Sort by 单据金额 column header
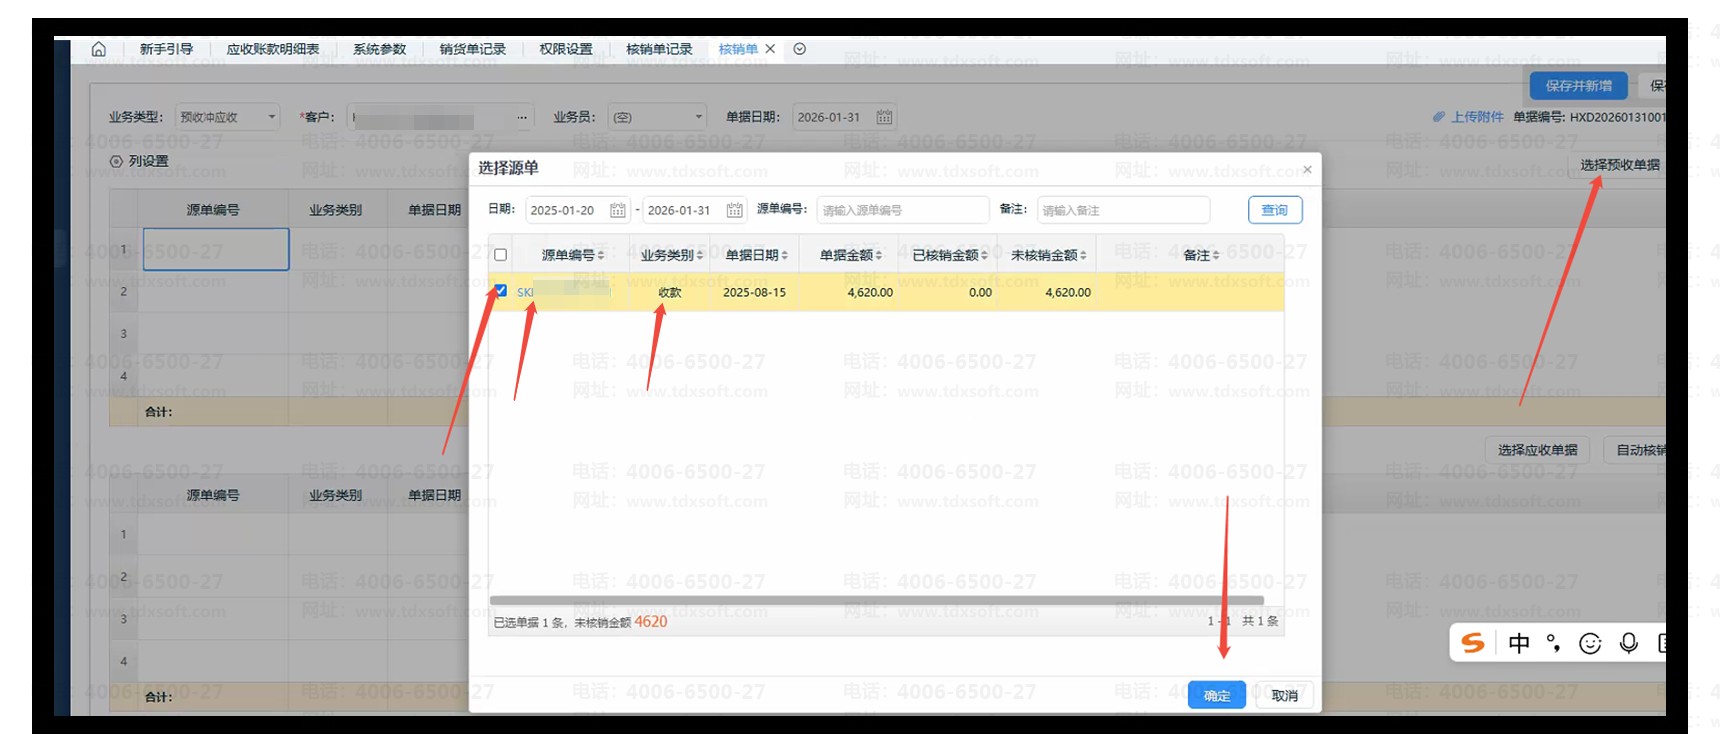Image resolution: width=1720 pixels, height=752 pixels. (850, 255)
